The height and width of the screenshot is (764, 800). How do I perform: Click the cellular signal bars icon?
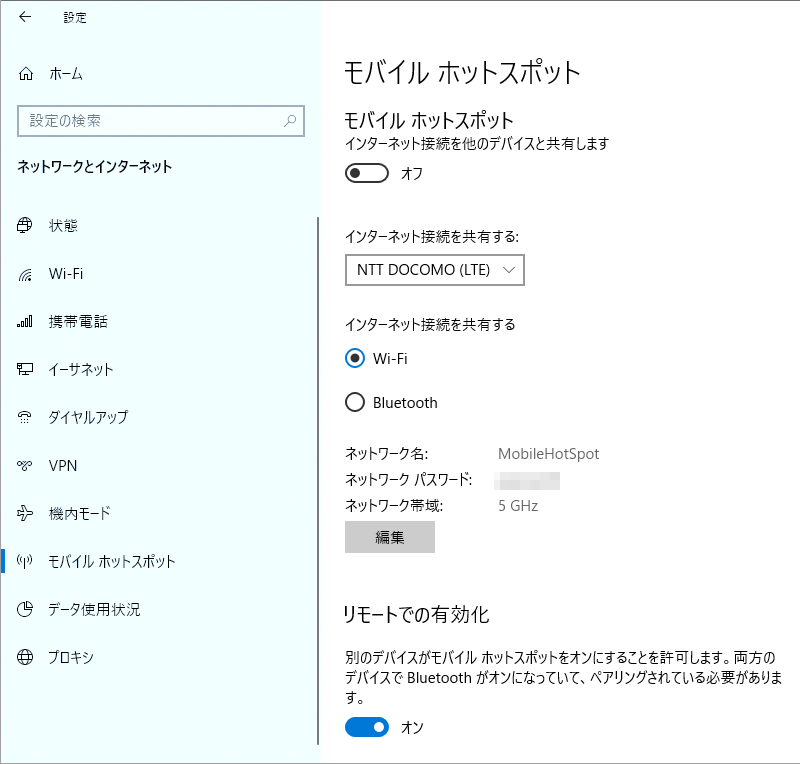pos(26,322)
